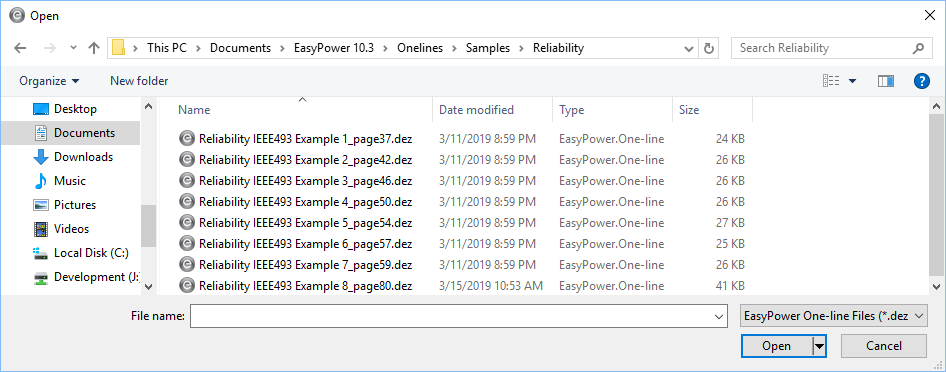Click the Samples breadcrumb in path

click(x=487, y=48)
